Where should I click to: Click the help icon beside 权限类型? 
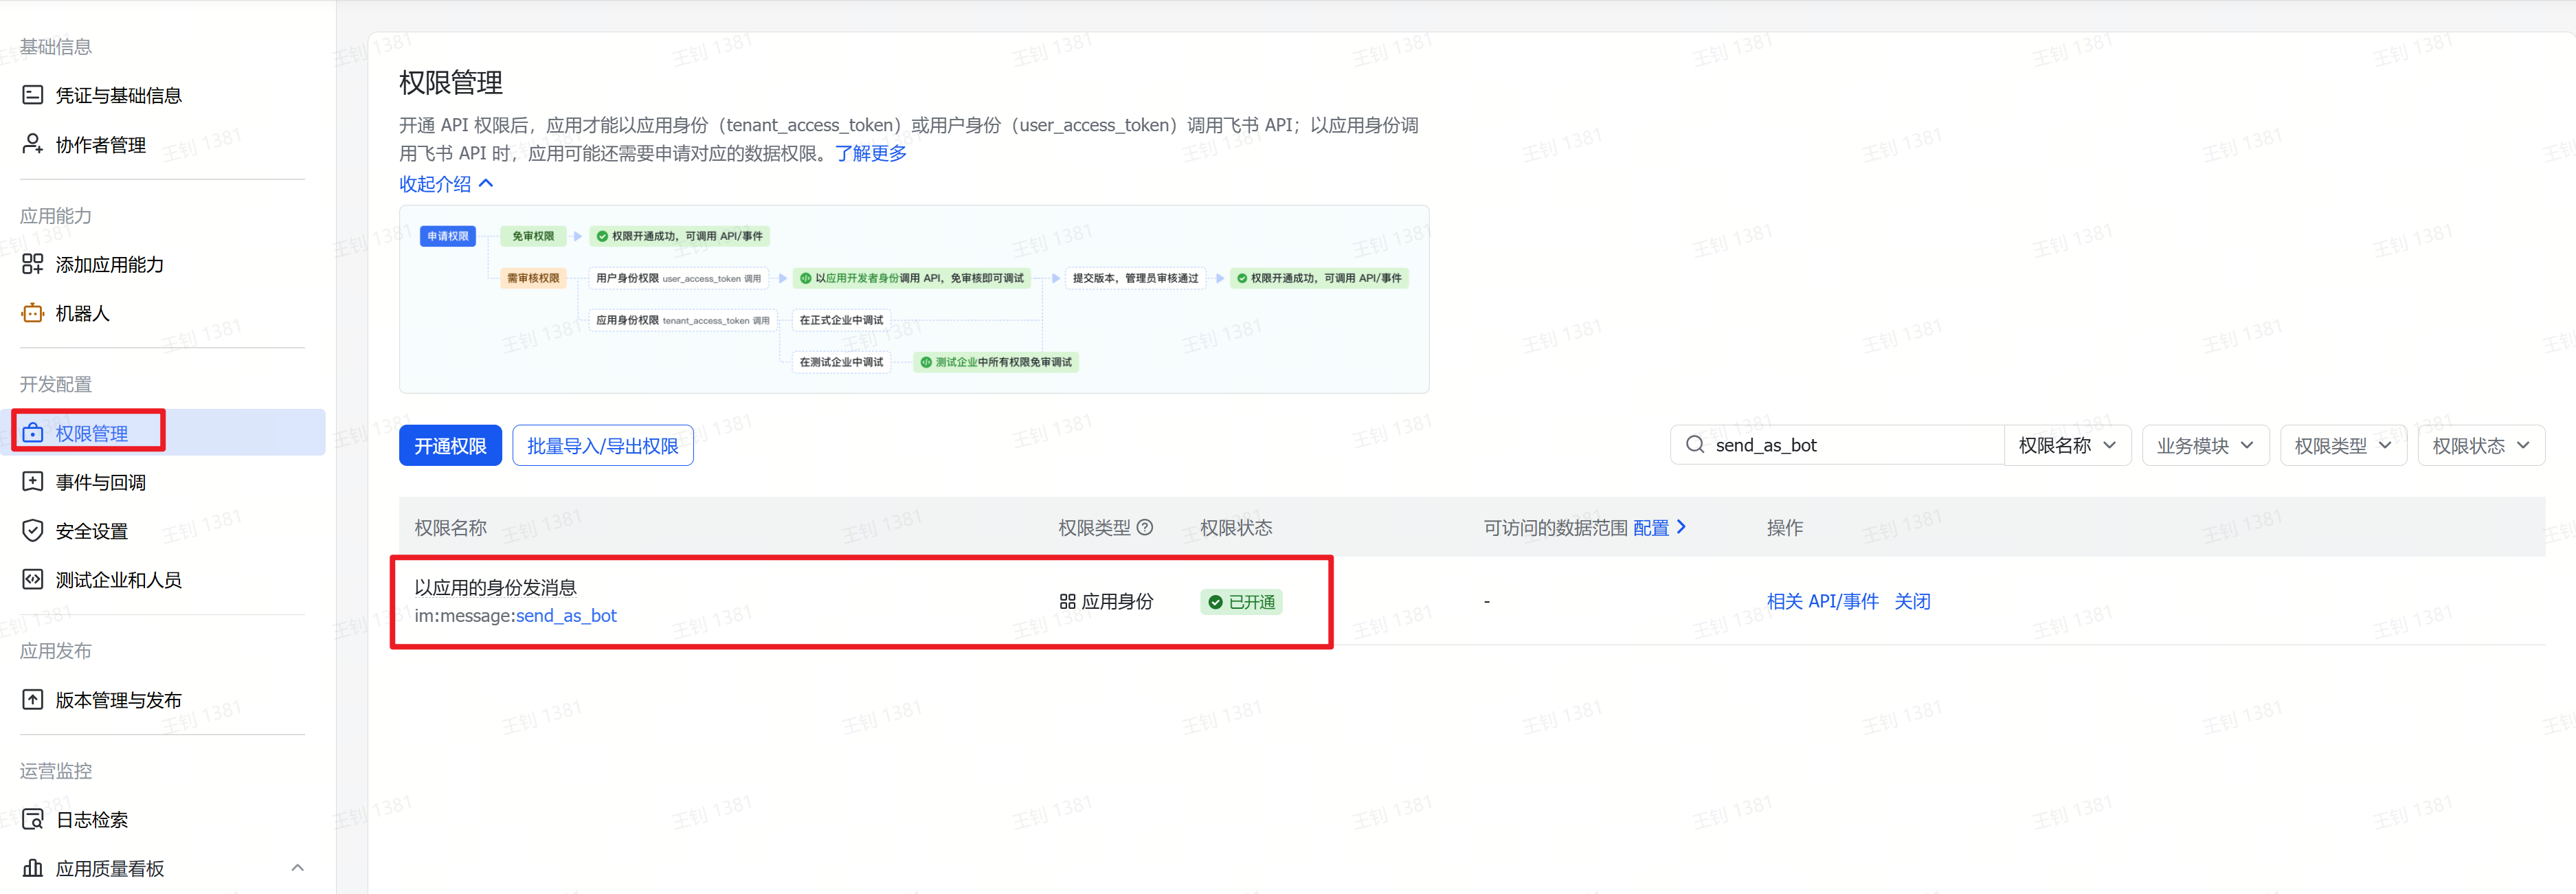(1146, 527)
